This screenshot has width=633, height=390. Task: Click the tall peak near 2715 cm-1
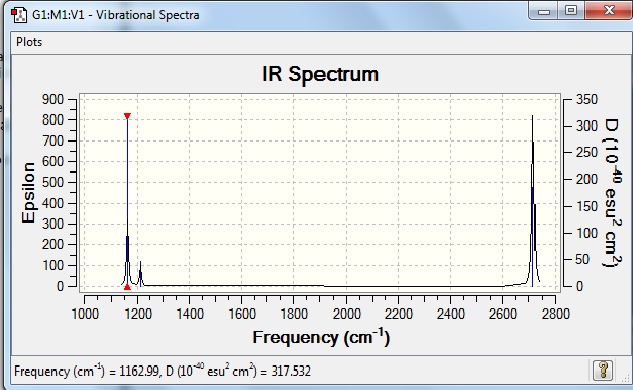532,202
